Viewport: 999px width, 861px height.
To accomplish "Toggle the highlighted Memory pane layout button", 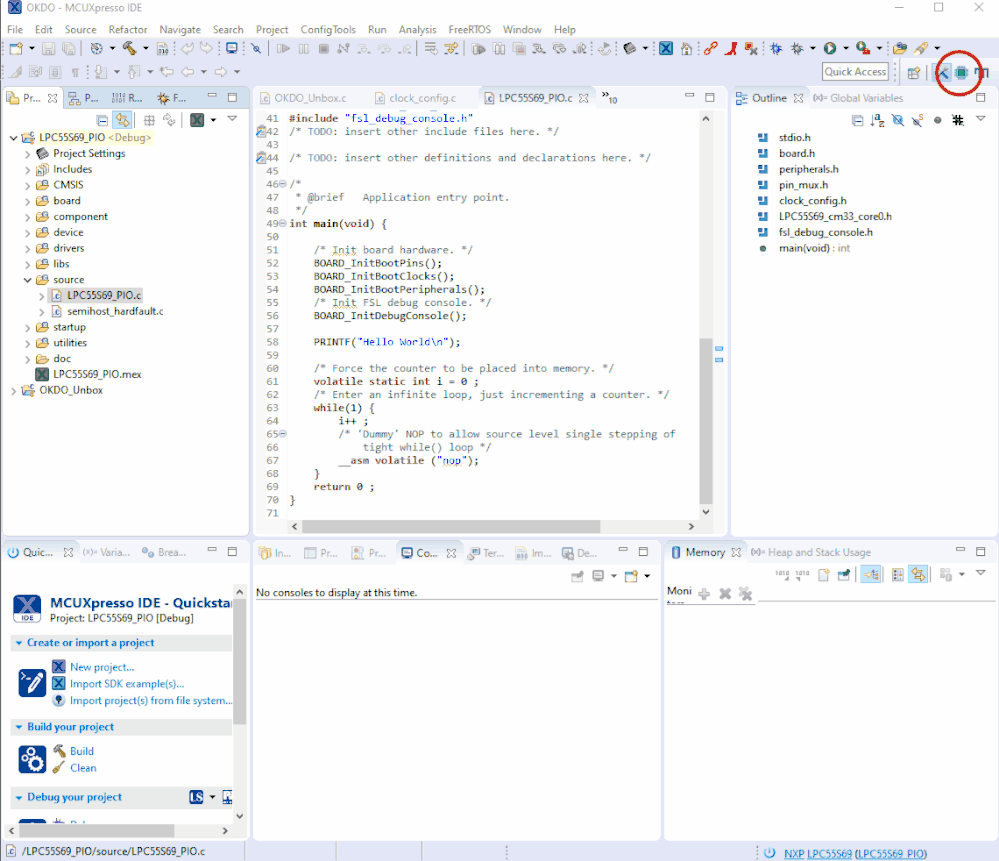I will (x=871, y=575).
